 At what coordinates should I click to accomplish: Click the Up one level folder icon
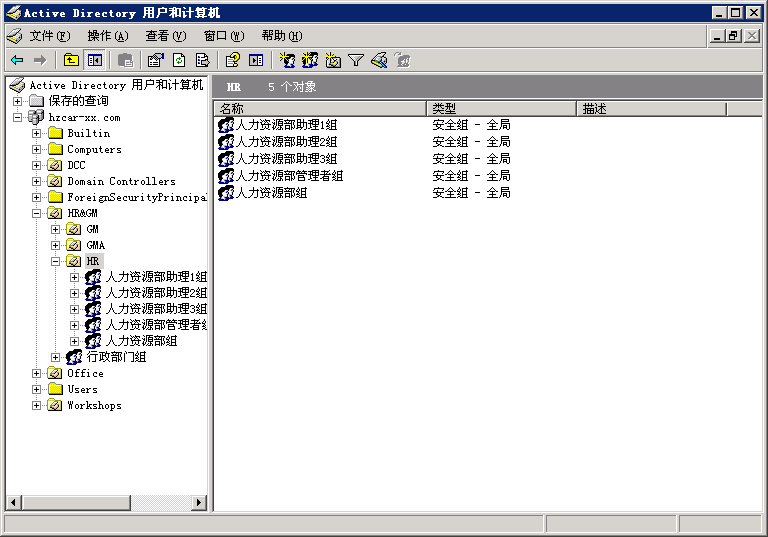[x=71, y=61]
